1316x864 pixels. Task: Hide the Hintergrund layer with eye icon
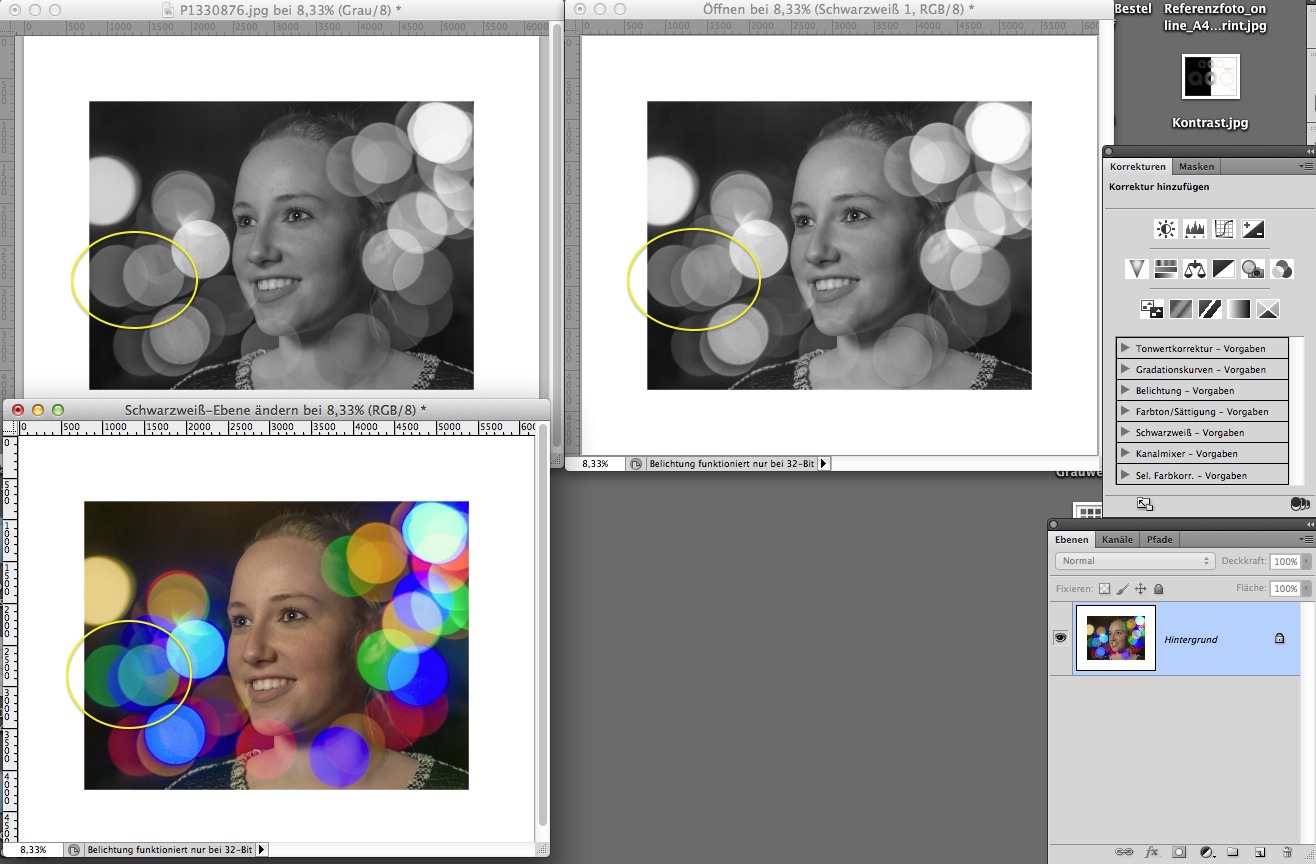1060,638
